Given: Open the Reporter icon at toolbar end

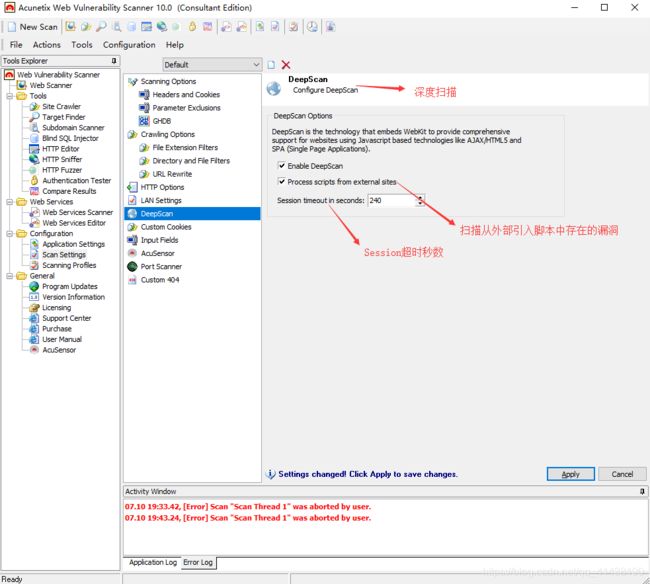Looking at the screenshot, I should coord(330,27).
